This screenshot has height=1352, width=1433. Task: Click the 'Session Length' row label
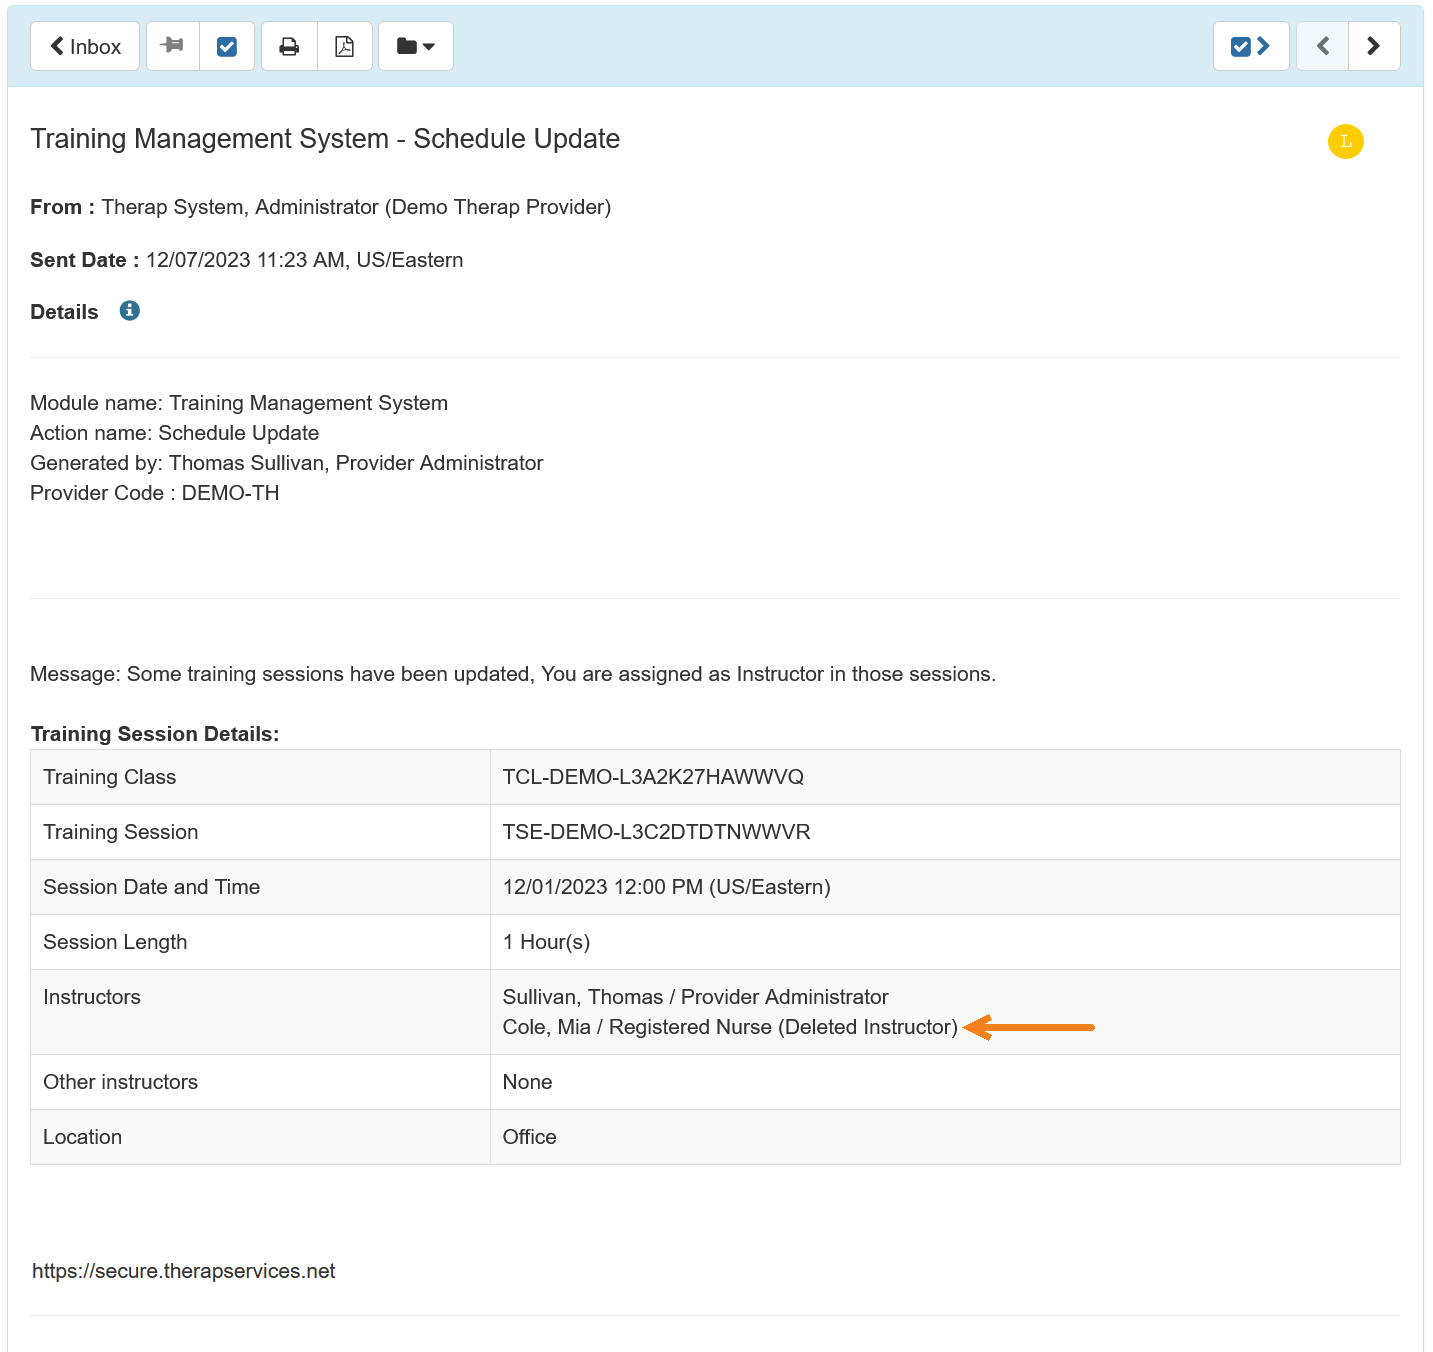point(115,942)
